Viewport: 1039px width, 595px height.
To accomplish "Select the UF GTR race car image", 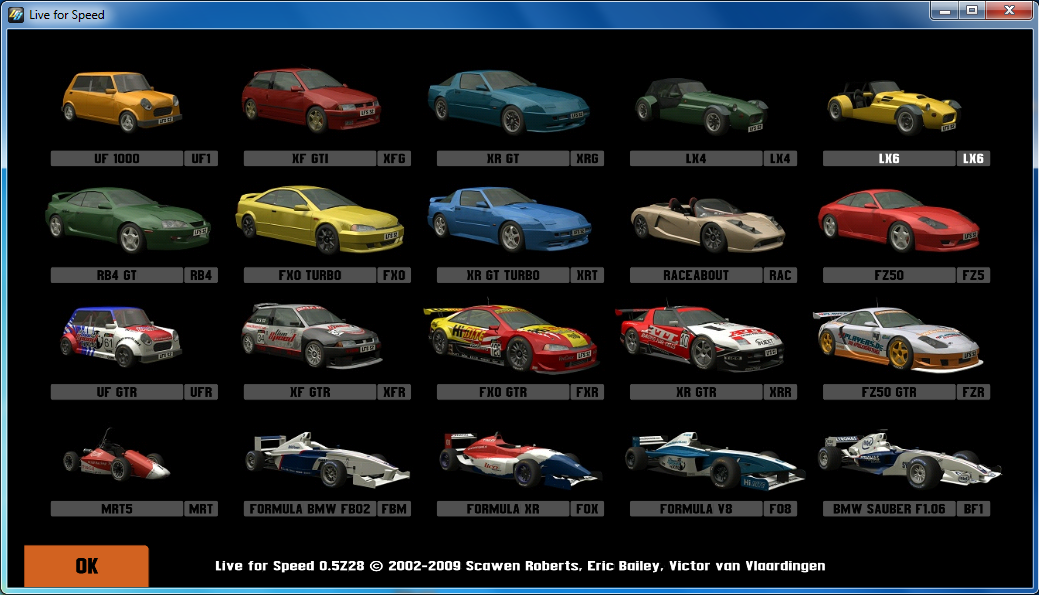I will (121, 337).
